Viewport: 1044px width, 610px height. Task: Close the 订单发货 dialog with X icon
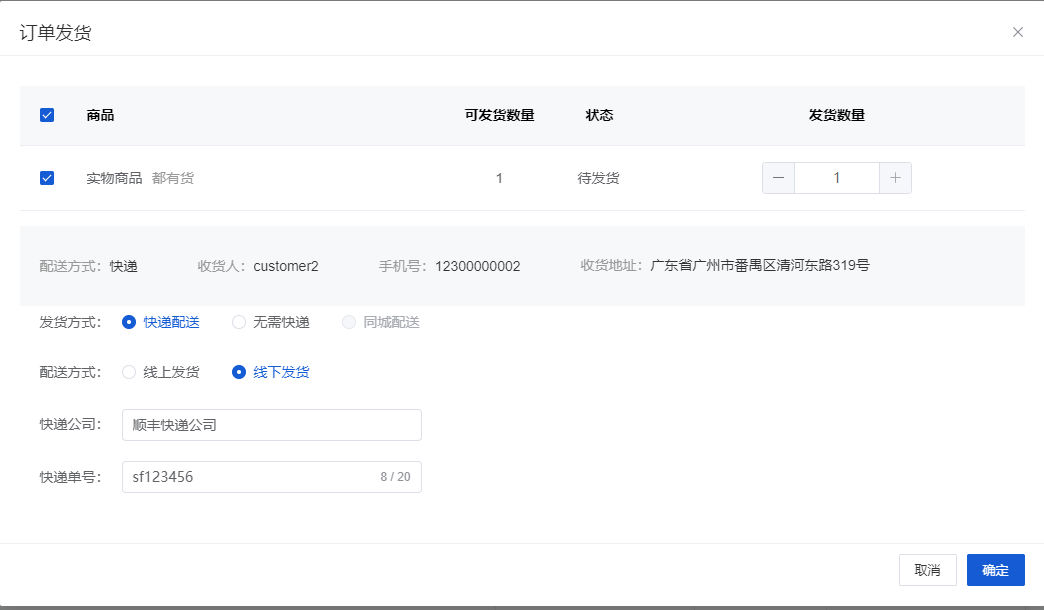click(x=1017, y=32)
